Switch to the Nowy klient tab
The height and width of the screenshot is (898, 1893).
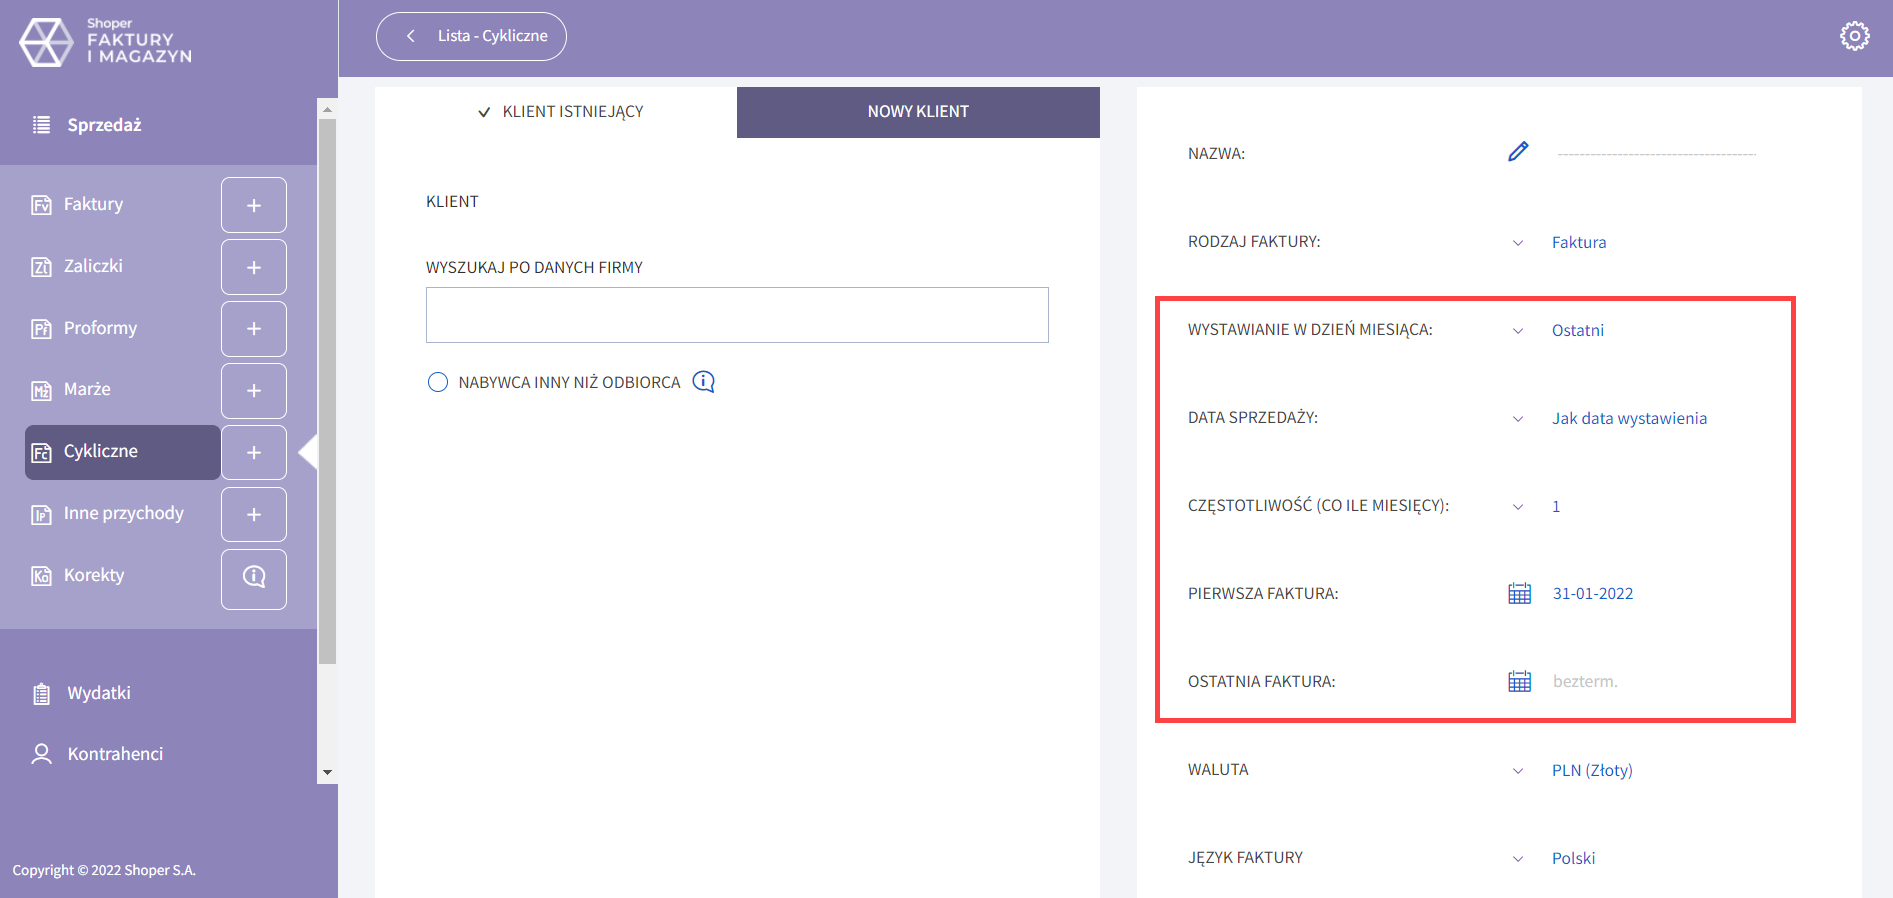point(918,112)
